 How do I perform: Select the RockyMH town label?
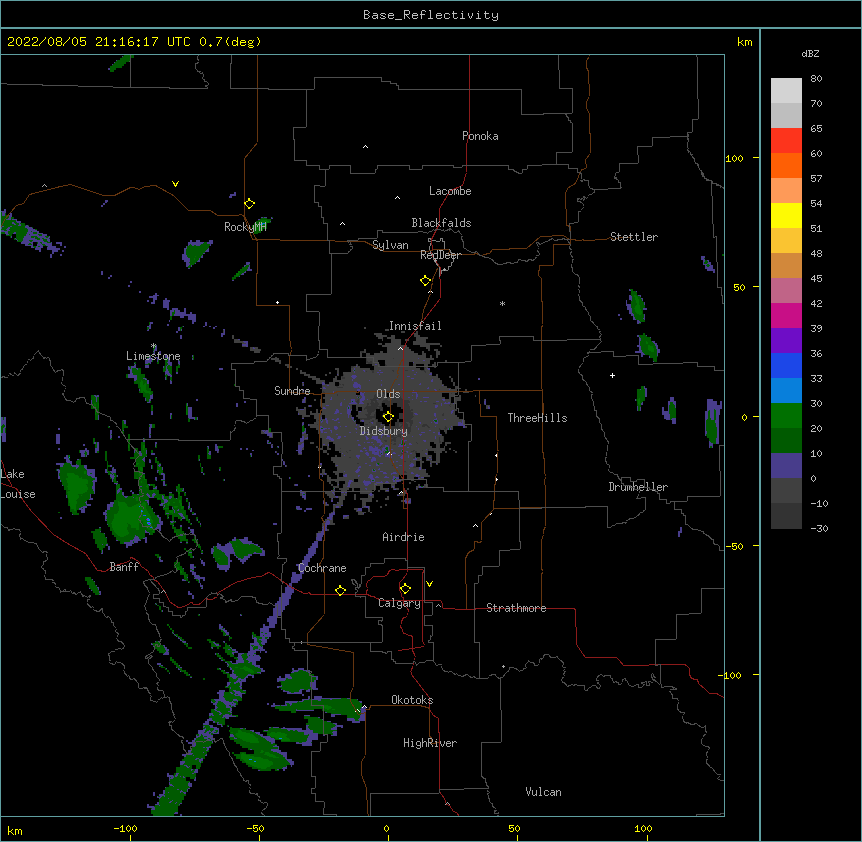pyautogui.click(x=245, y=227)
